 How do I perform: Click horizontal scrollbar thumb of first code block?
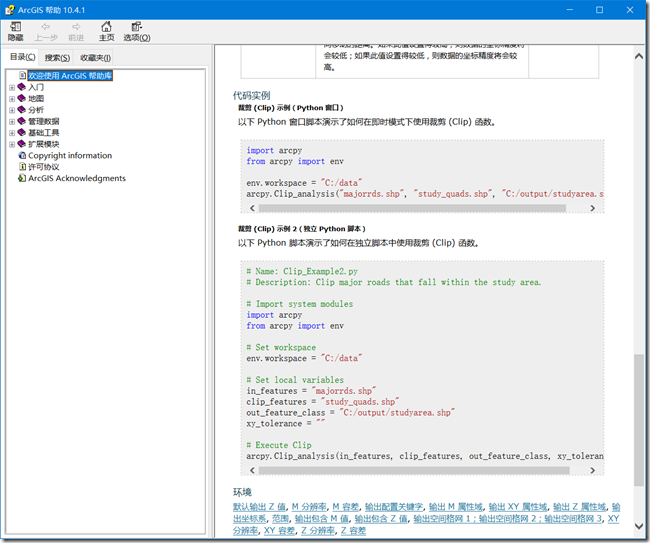coord(412,208)
